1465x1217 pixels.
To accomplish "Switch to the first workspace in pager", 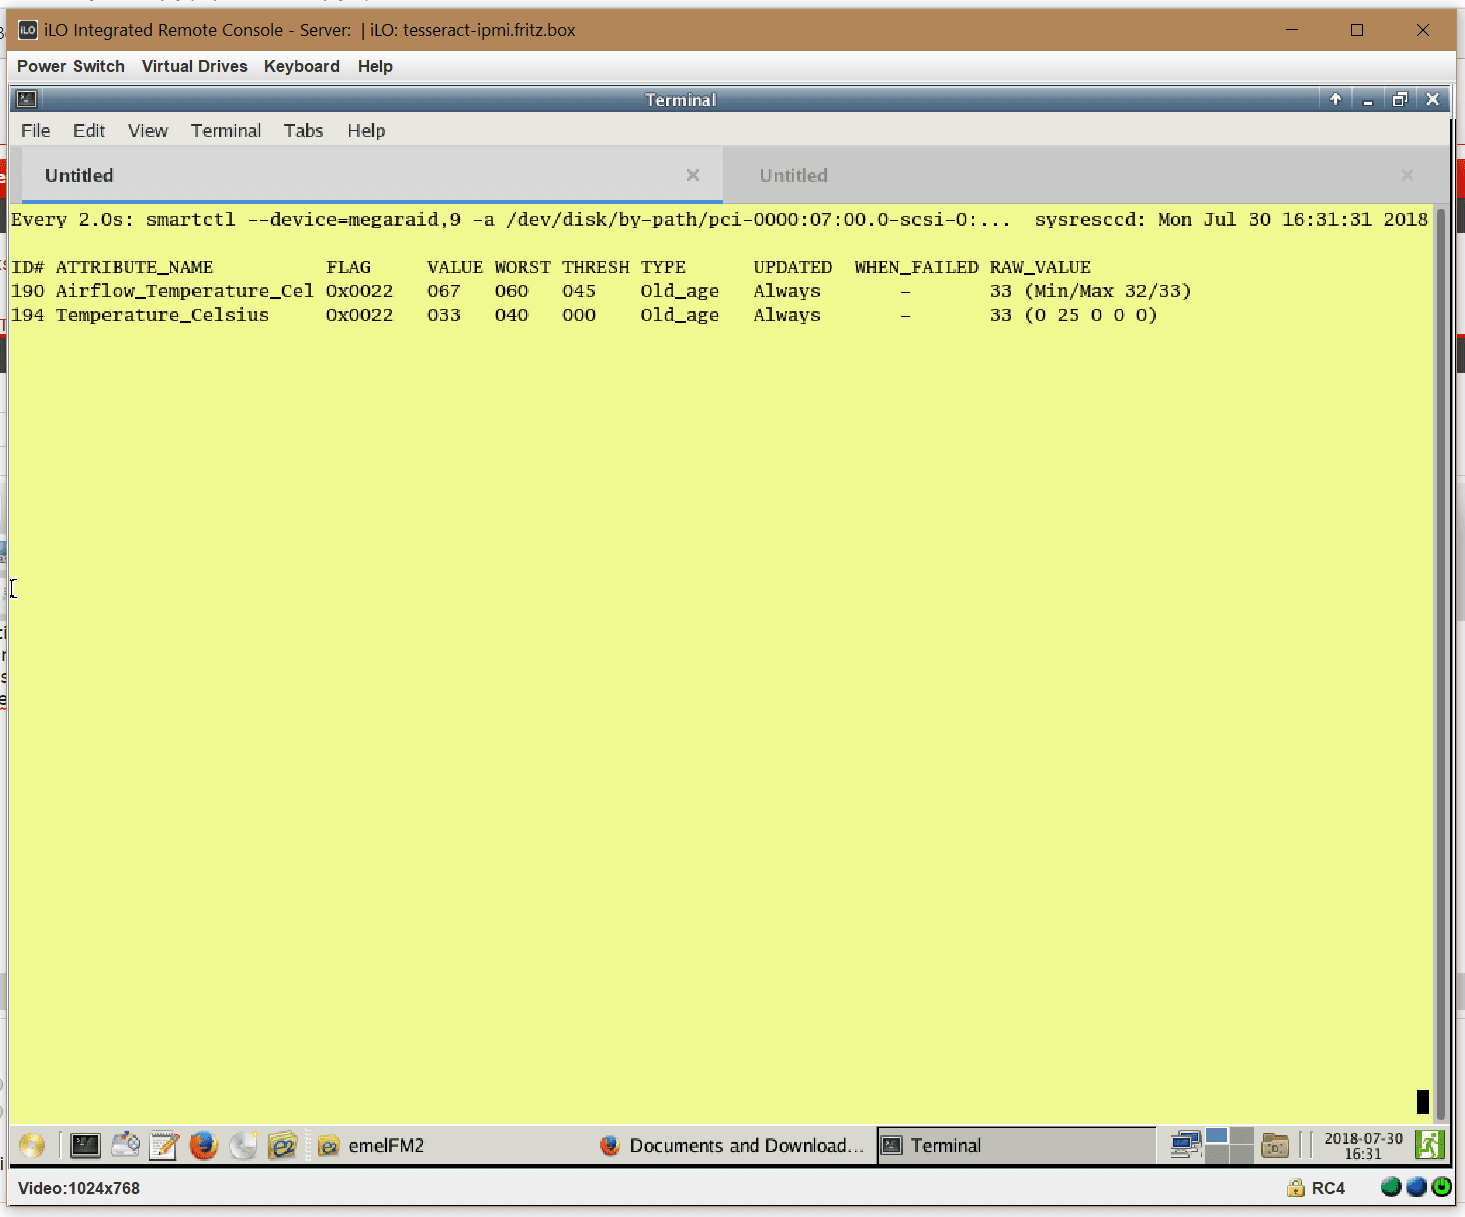I will pyautogui.click(x=1216, y=1136).
